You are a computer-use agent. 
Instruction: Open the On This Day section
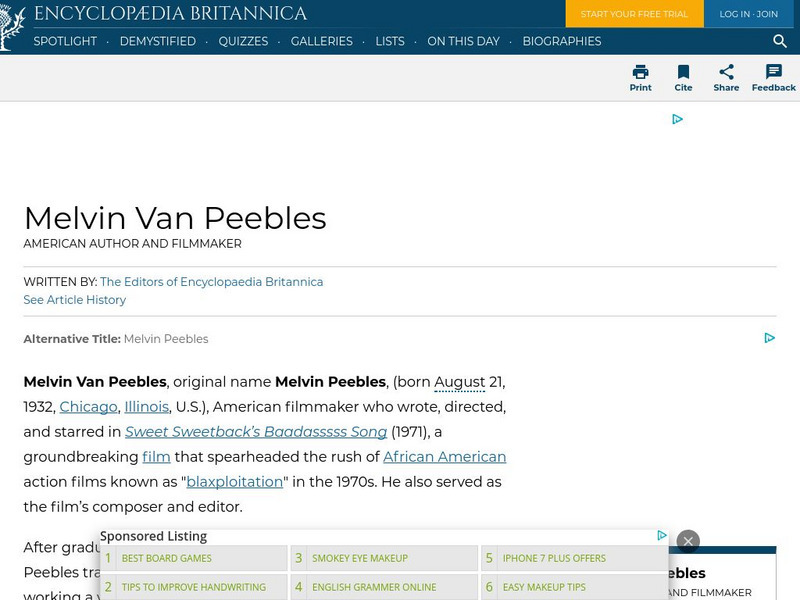pyautogui.click(x=463, y=43)
